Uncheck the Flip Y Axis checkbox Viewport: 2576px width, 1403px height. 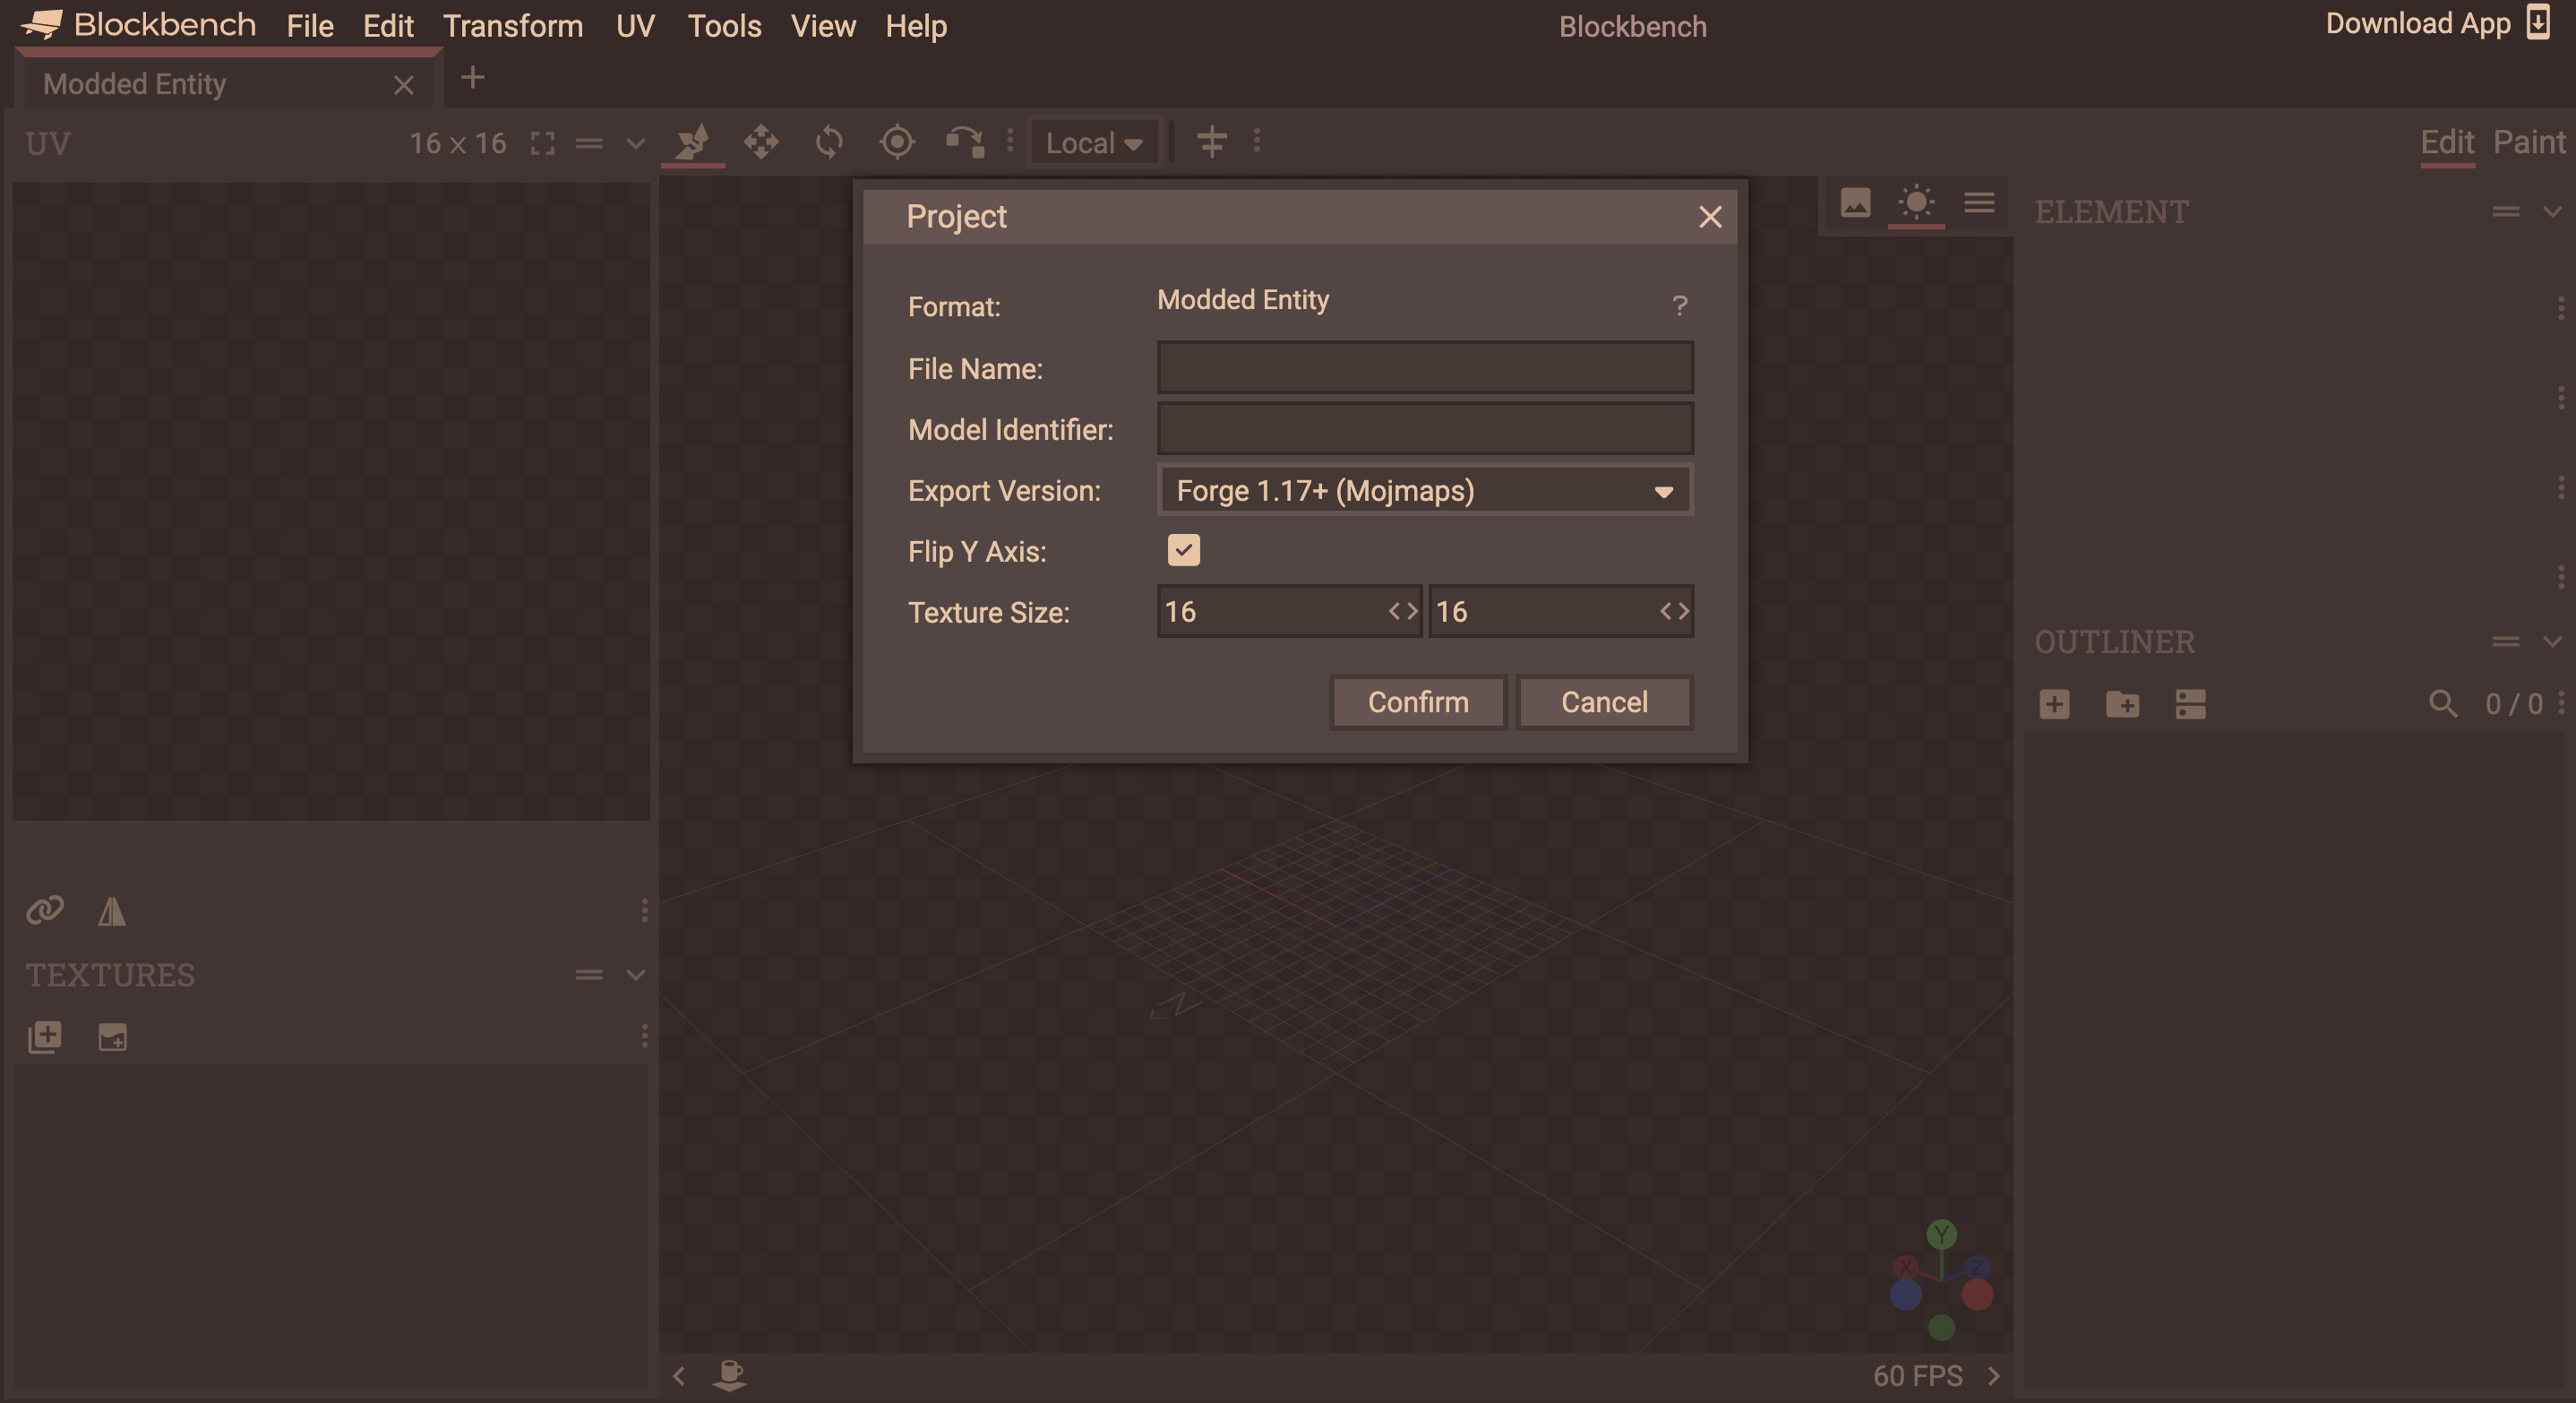1183,550
